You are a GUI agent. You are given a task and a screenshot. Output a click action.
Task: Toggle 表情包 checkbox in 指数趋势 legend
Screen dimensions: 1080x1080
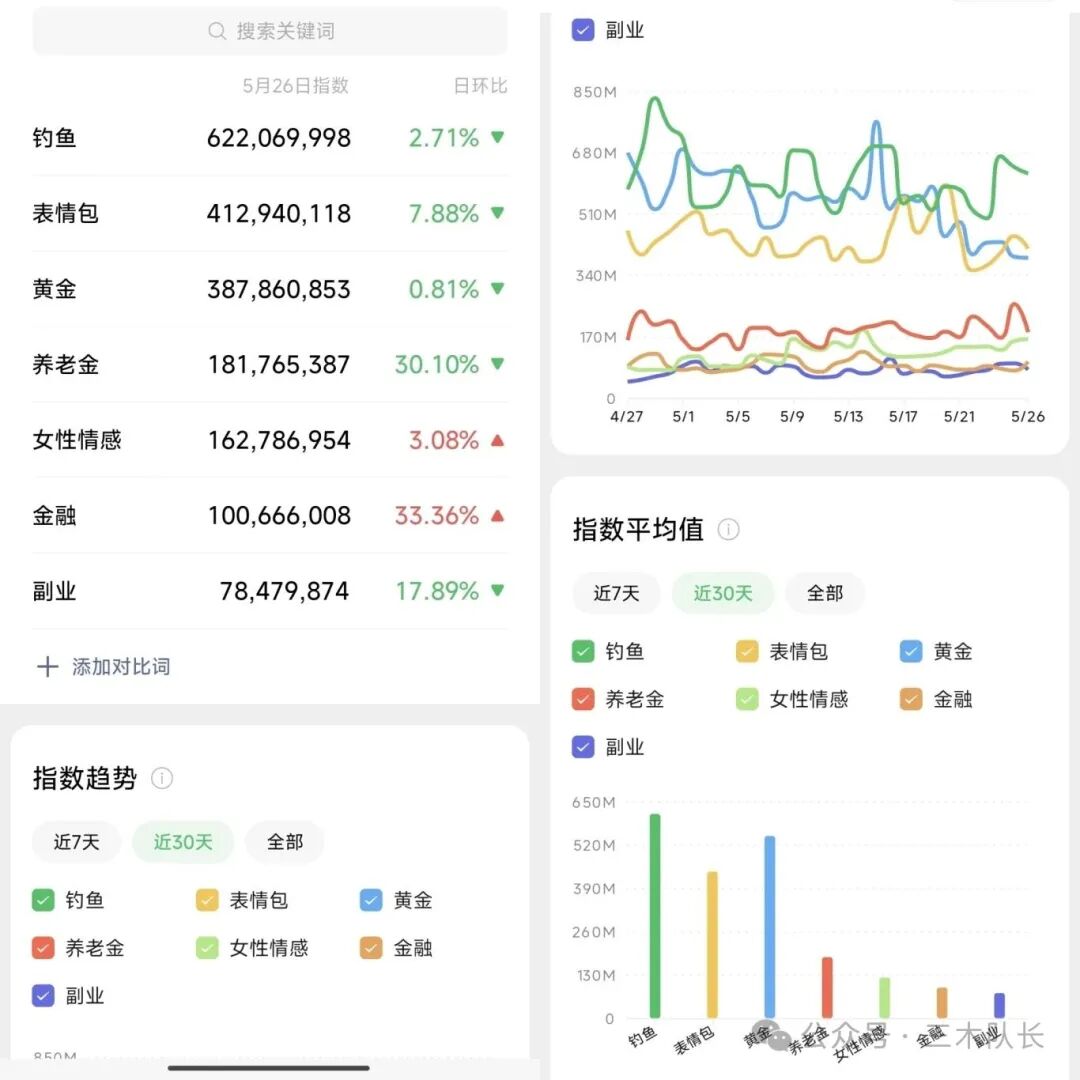click(207, 900)
